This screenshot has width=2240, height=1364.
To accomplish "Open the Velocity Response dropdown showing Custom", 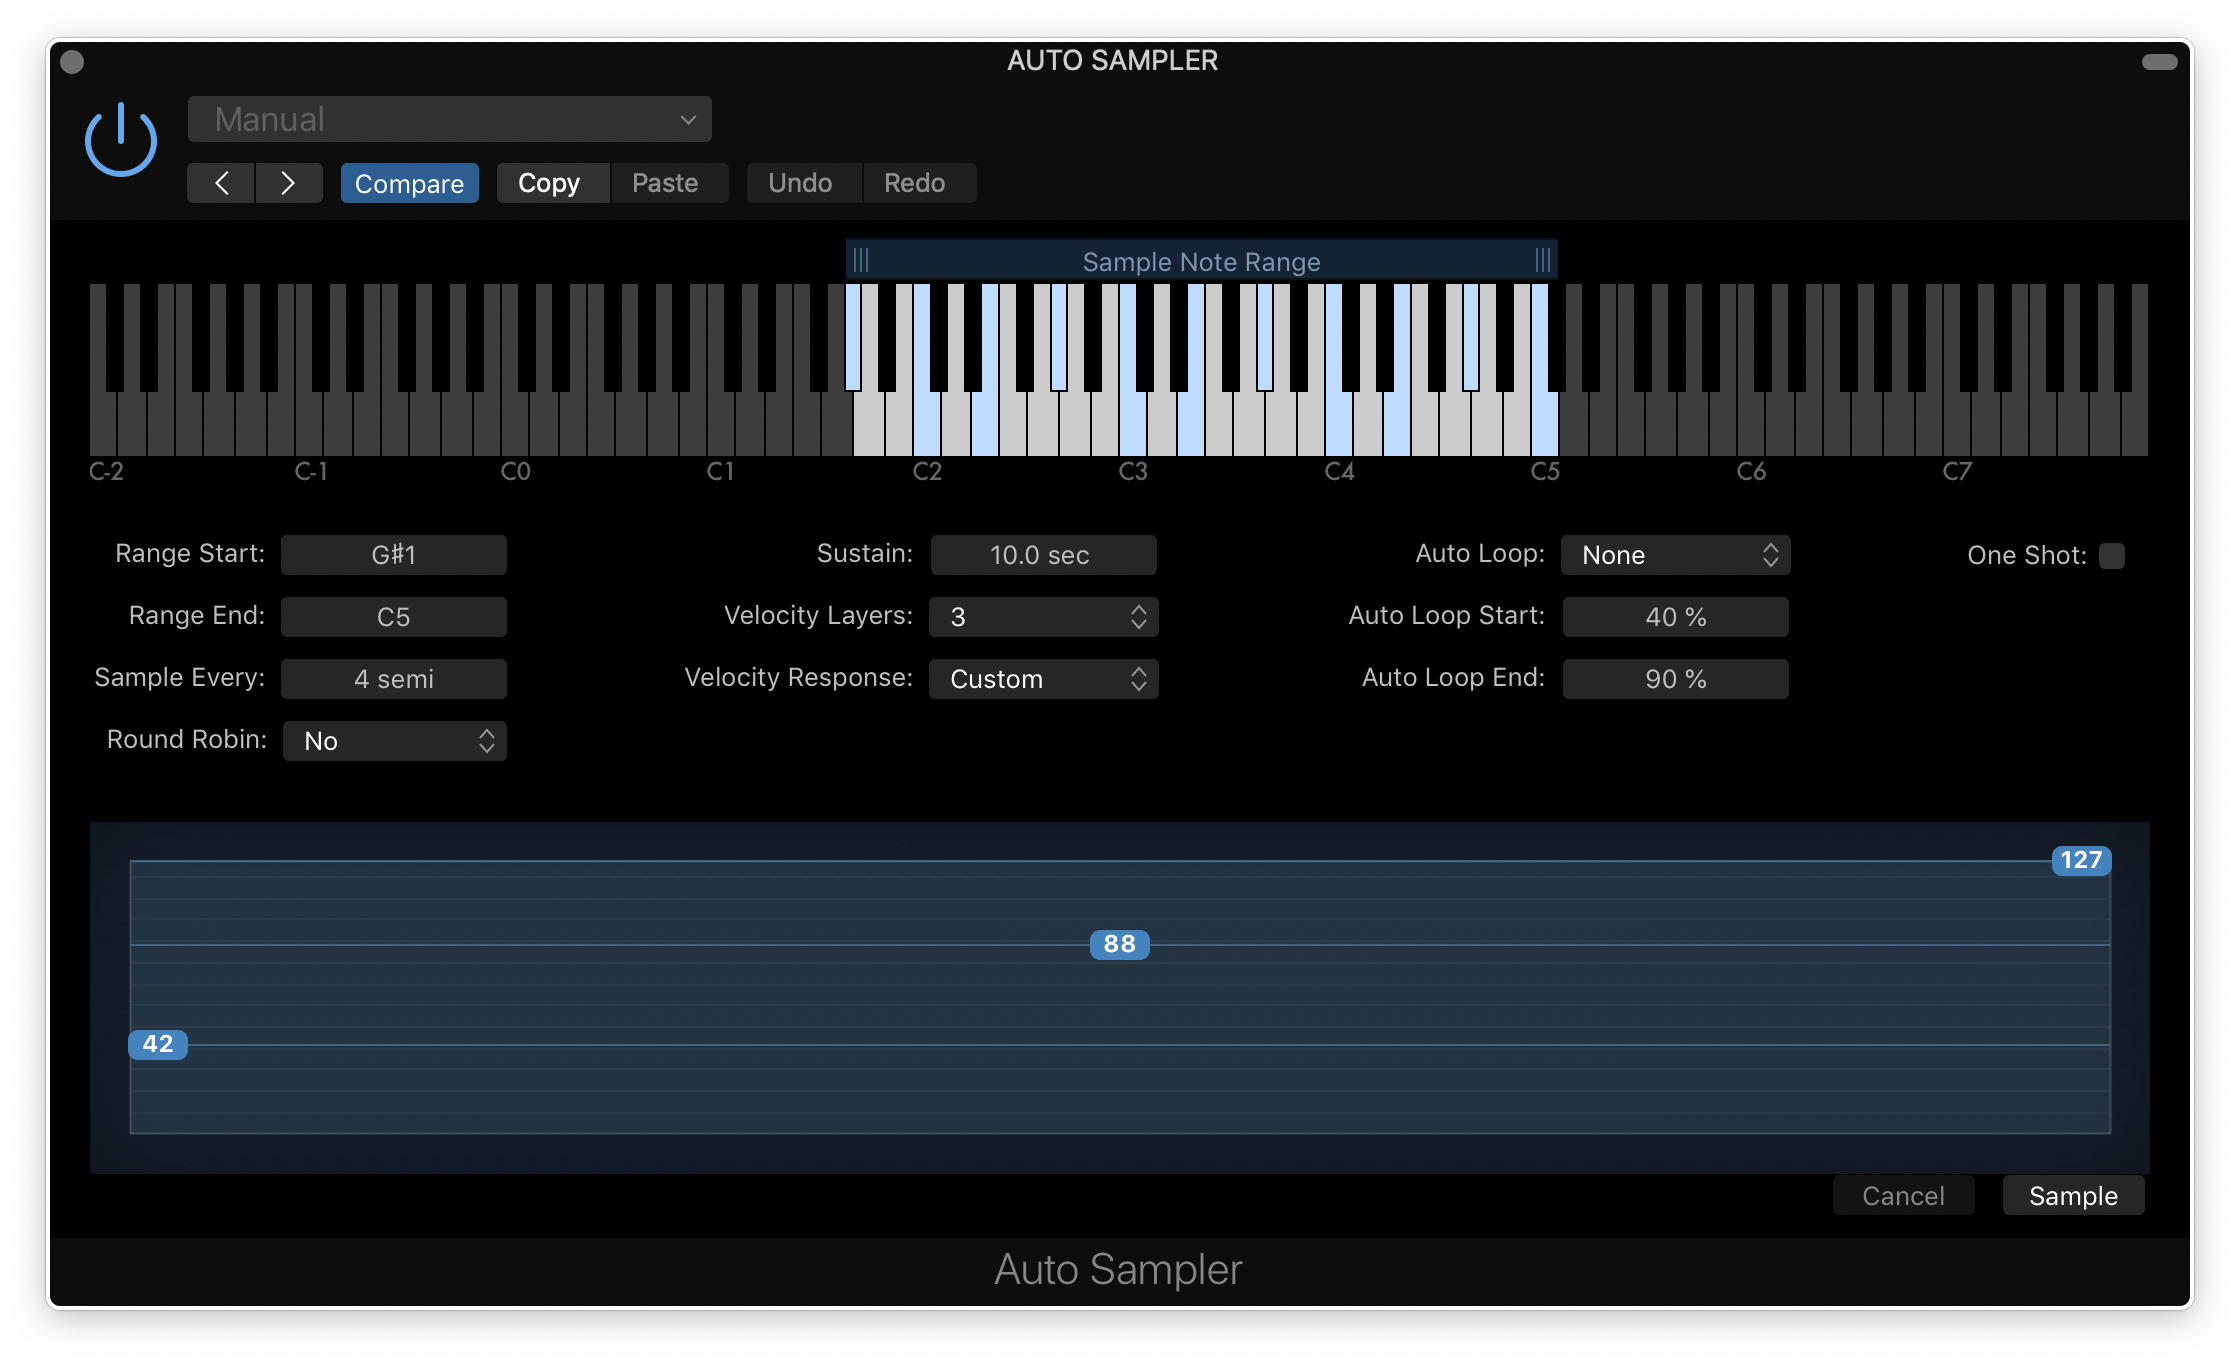I will (1043, 679).
